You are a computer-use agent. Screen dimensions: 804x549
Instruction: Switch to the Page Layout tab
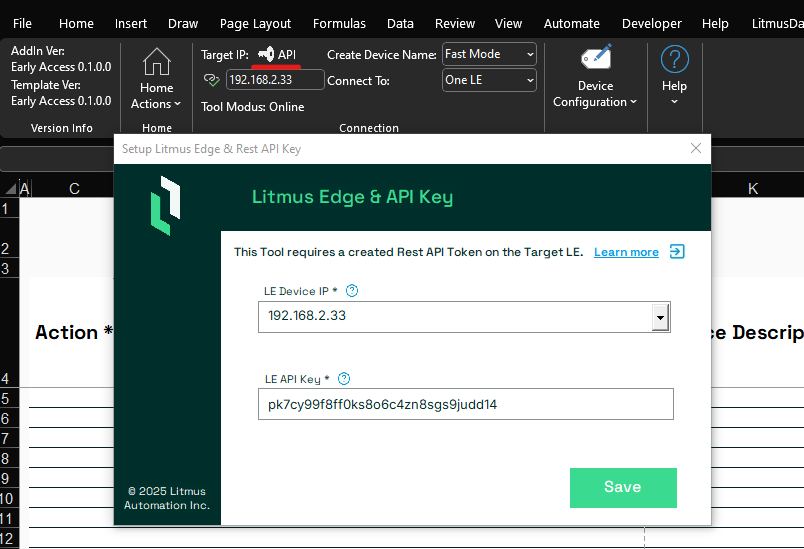tap(255, 24)
